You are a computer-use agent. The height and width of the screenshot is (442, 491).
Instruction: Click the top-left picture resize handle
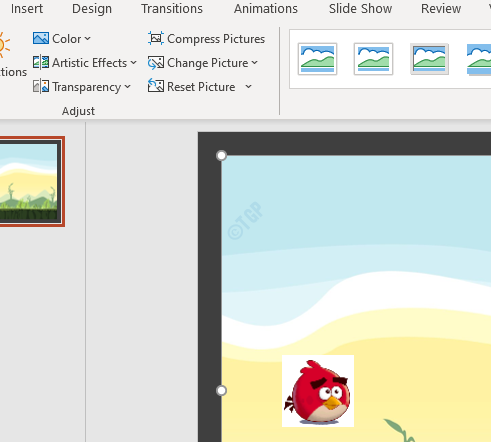pos(221,156)
